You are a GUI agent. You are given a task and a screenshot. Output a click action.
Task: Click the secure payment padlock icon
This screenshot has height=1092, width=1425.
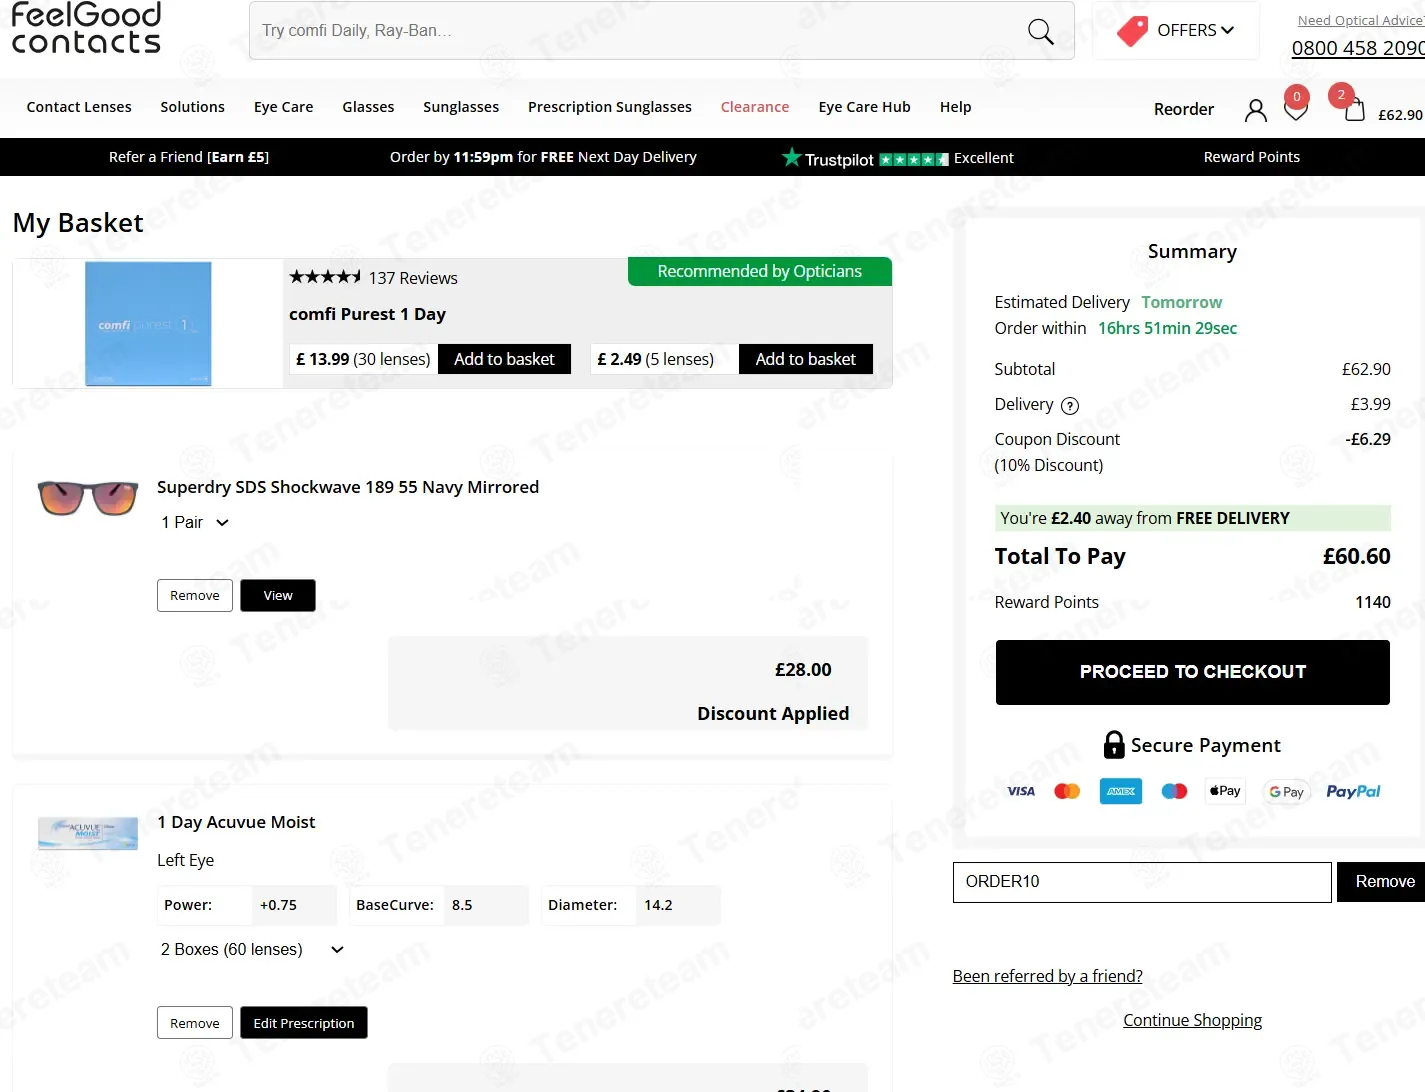coord(1114,744)
